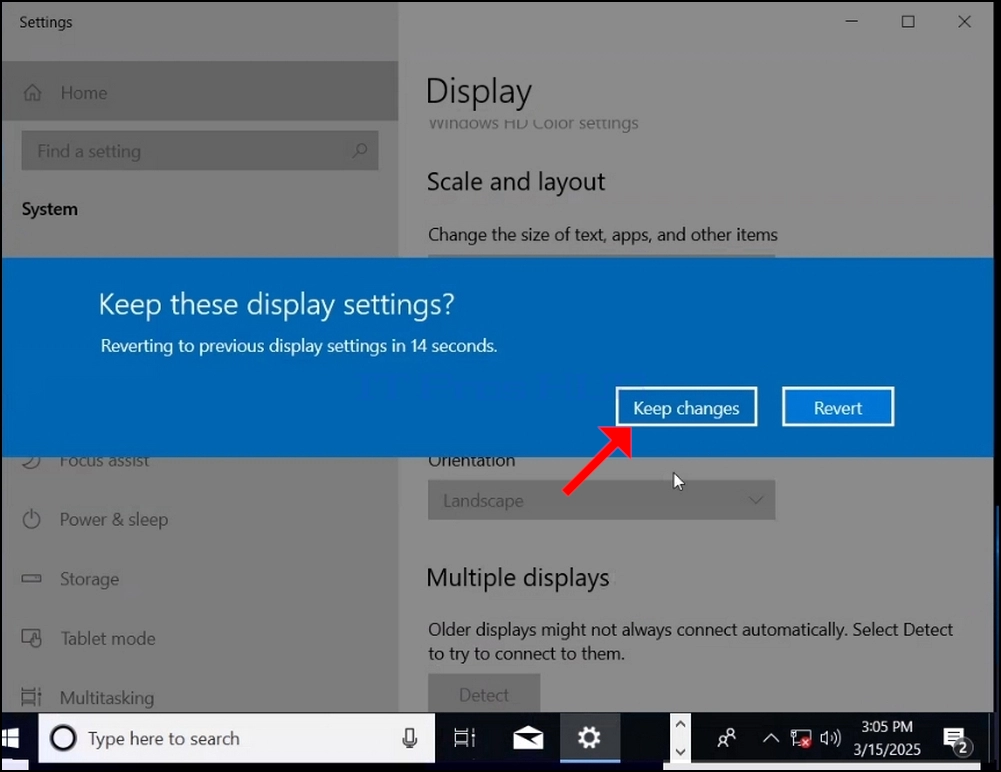The height and width of the screenshot is (772, 1001).
Task: Open the Mail app on taskbar
Action: (528, 738)
